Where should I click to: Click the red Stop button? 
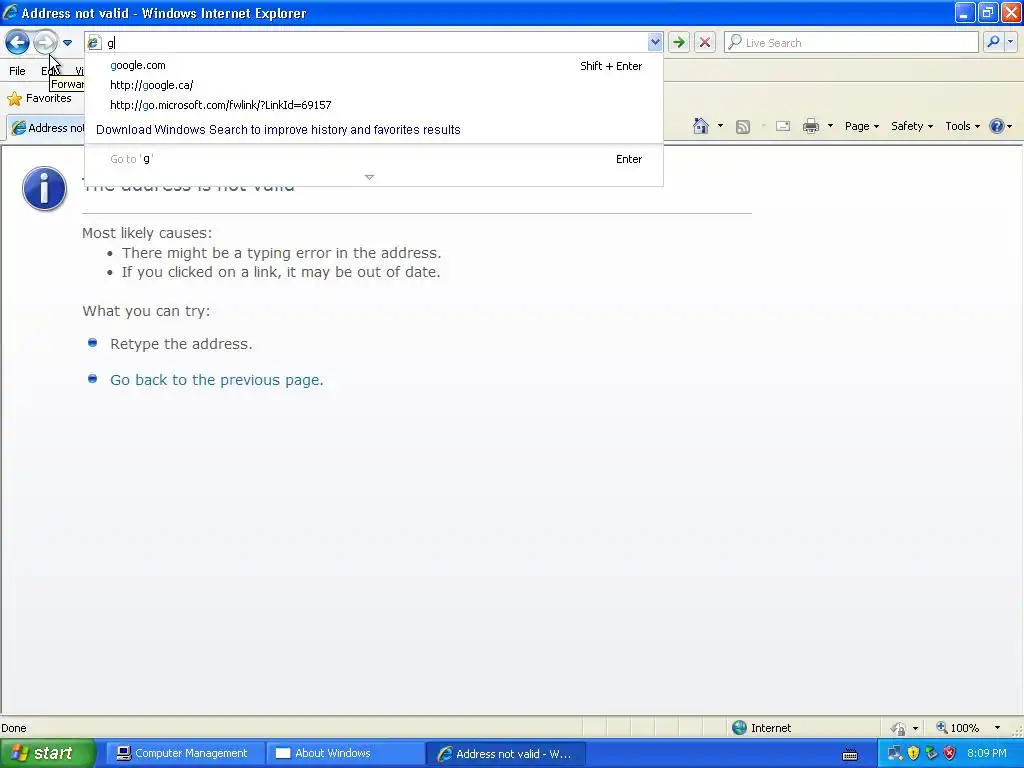click(705, 43)
